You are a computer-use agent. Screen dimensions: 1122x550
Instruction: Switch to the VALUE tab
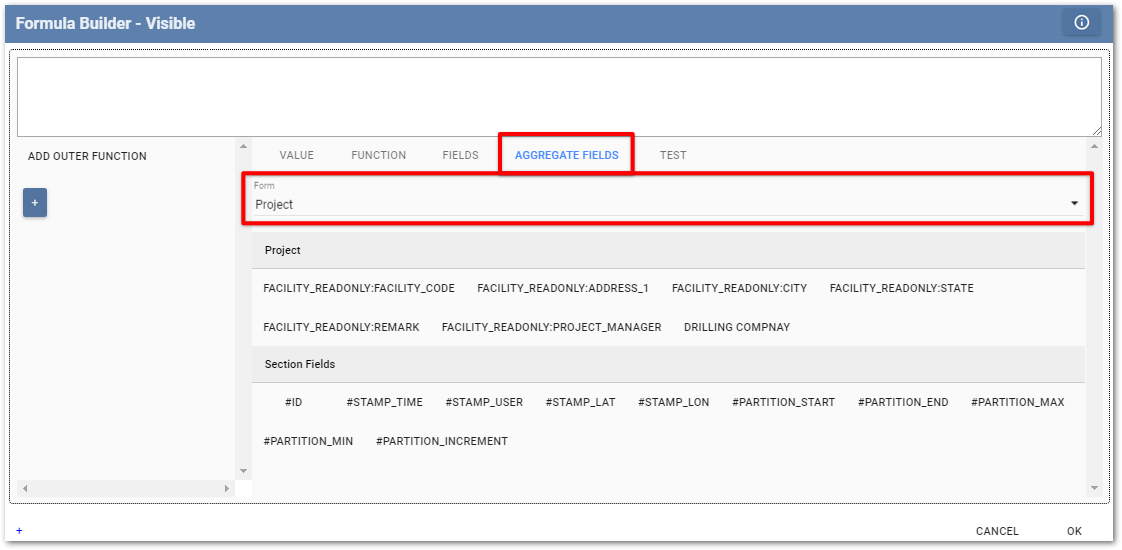coord(297,155)
